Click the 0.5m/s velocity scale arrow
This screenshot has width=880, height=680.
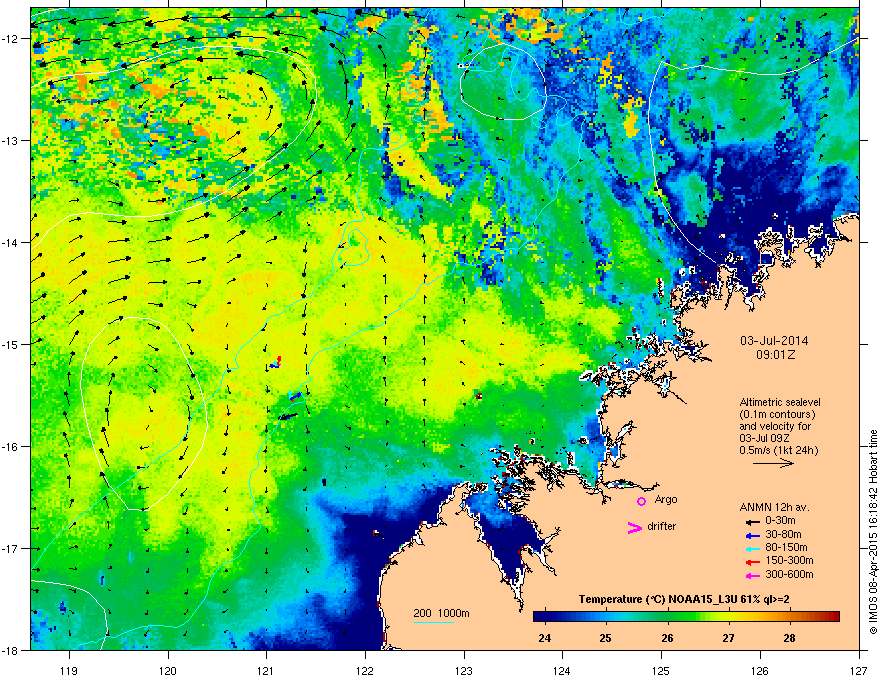[x=773, y=463]
